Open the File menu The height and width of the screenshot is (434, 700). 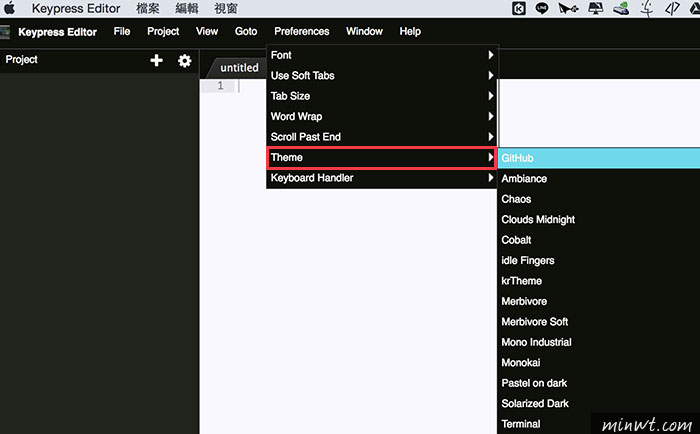pyautogui.click(x=122, y=31)
